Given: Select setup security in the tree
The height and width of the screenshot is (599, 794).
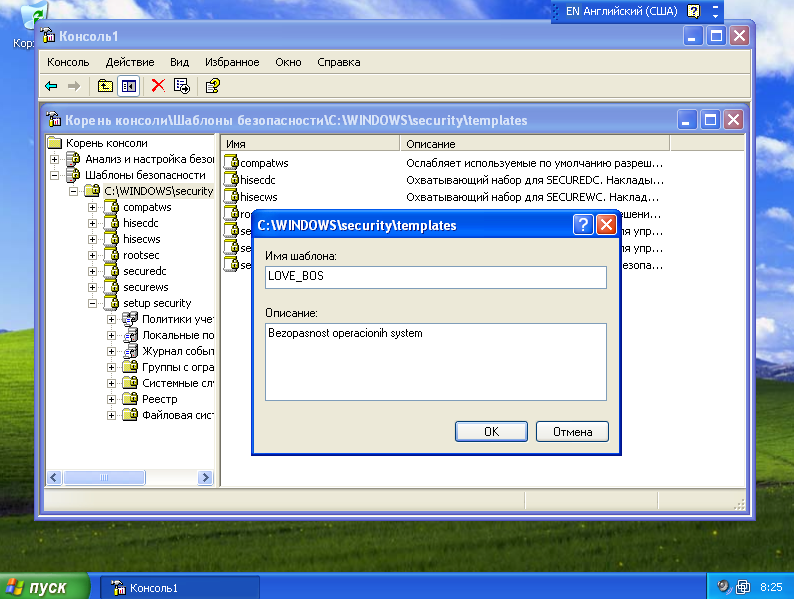Looking at the screenshot, I should (157, 303).
